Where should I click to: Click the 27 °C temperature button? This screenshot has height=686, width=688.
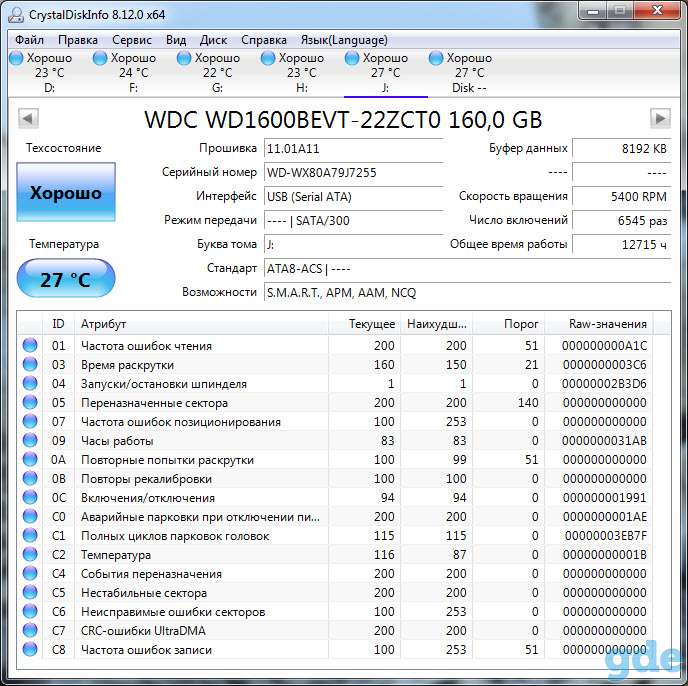click(66, 279)
